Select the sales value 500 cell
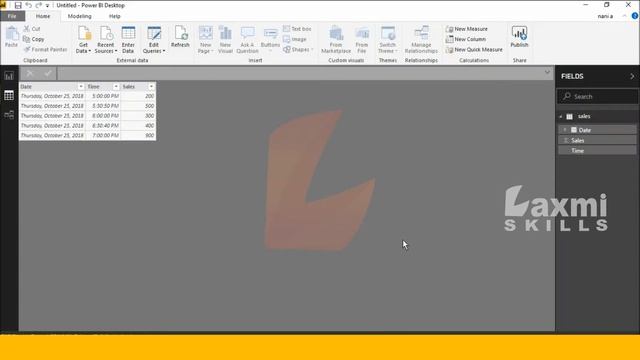640x360 pixels. tap(138, 106)
